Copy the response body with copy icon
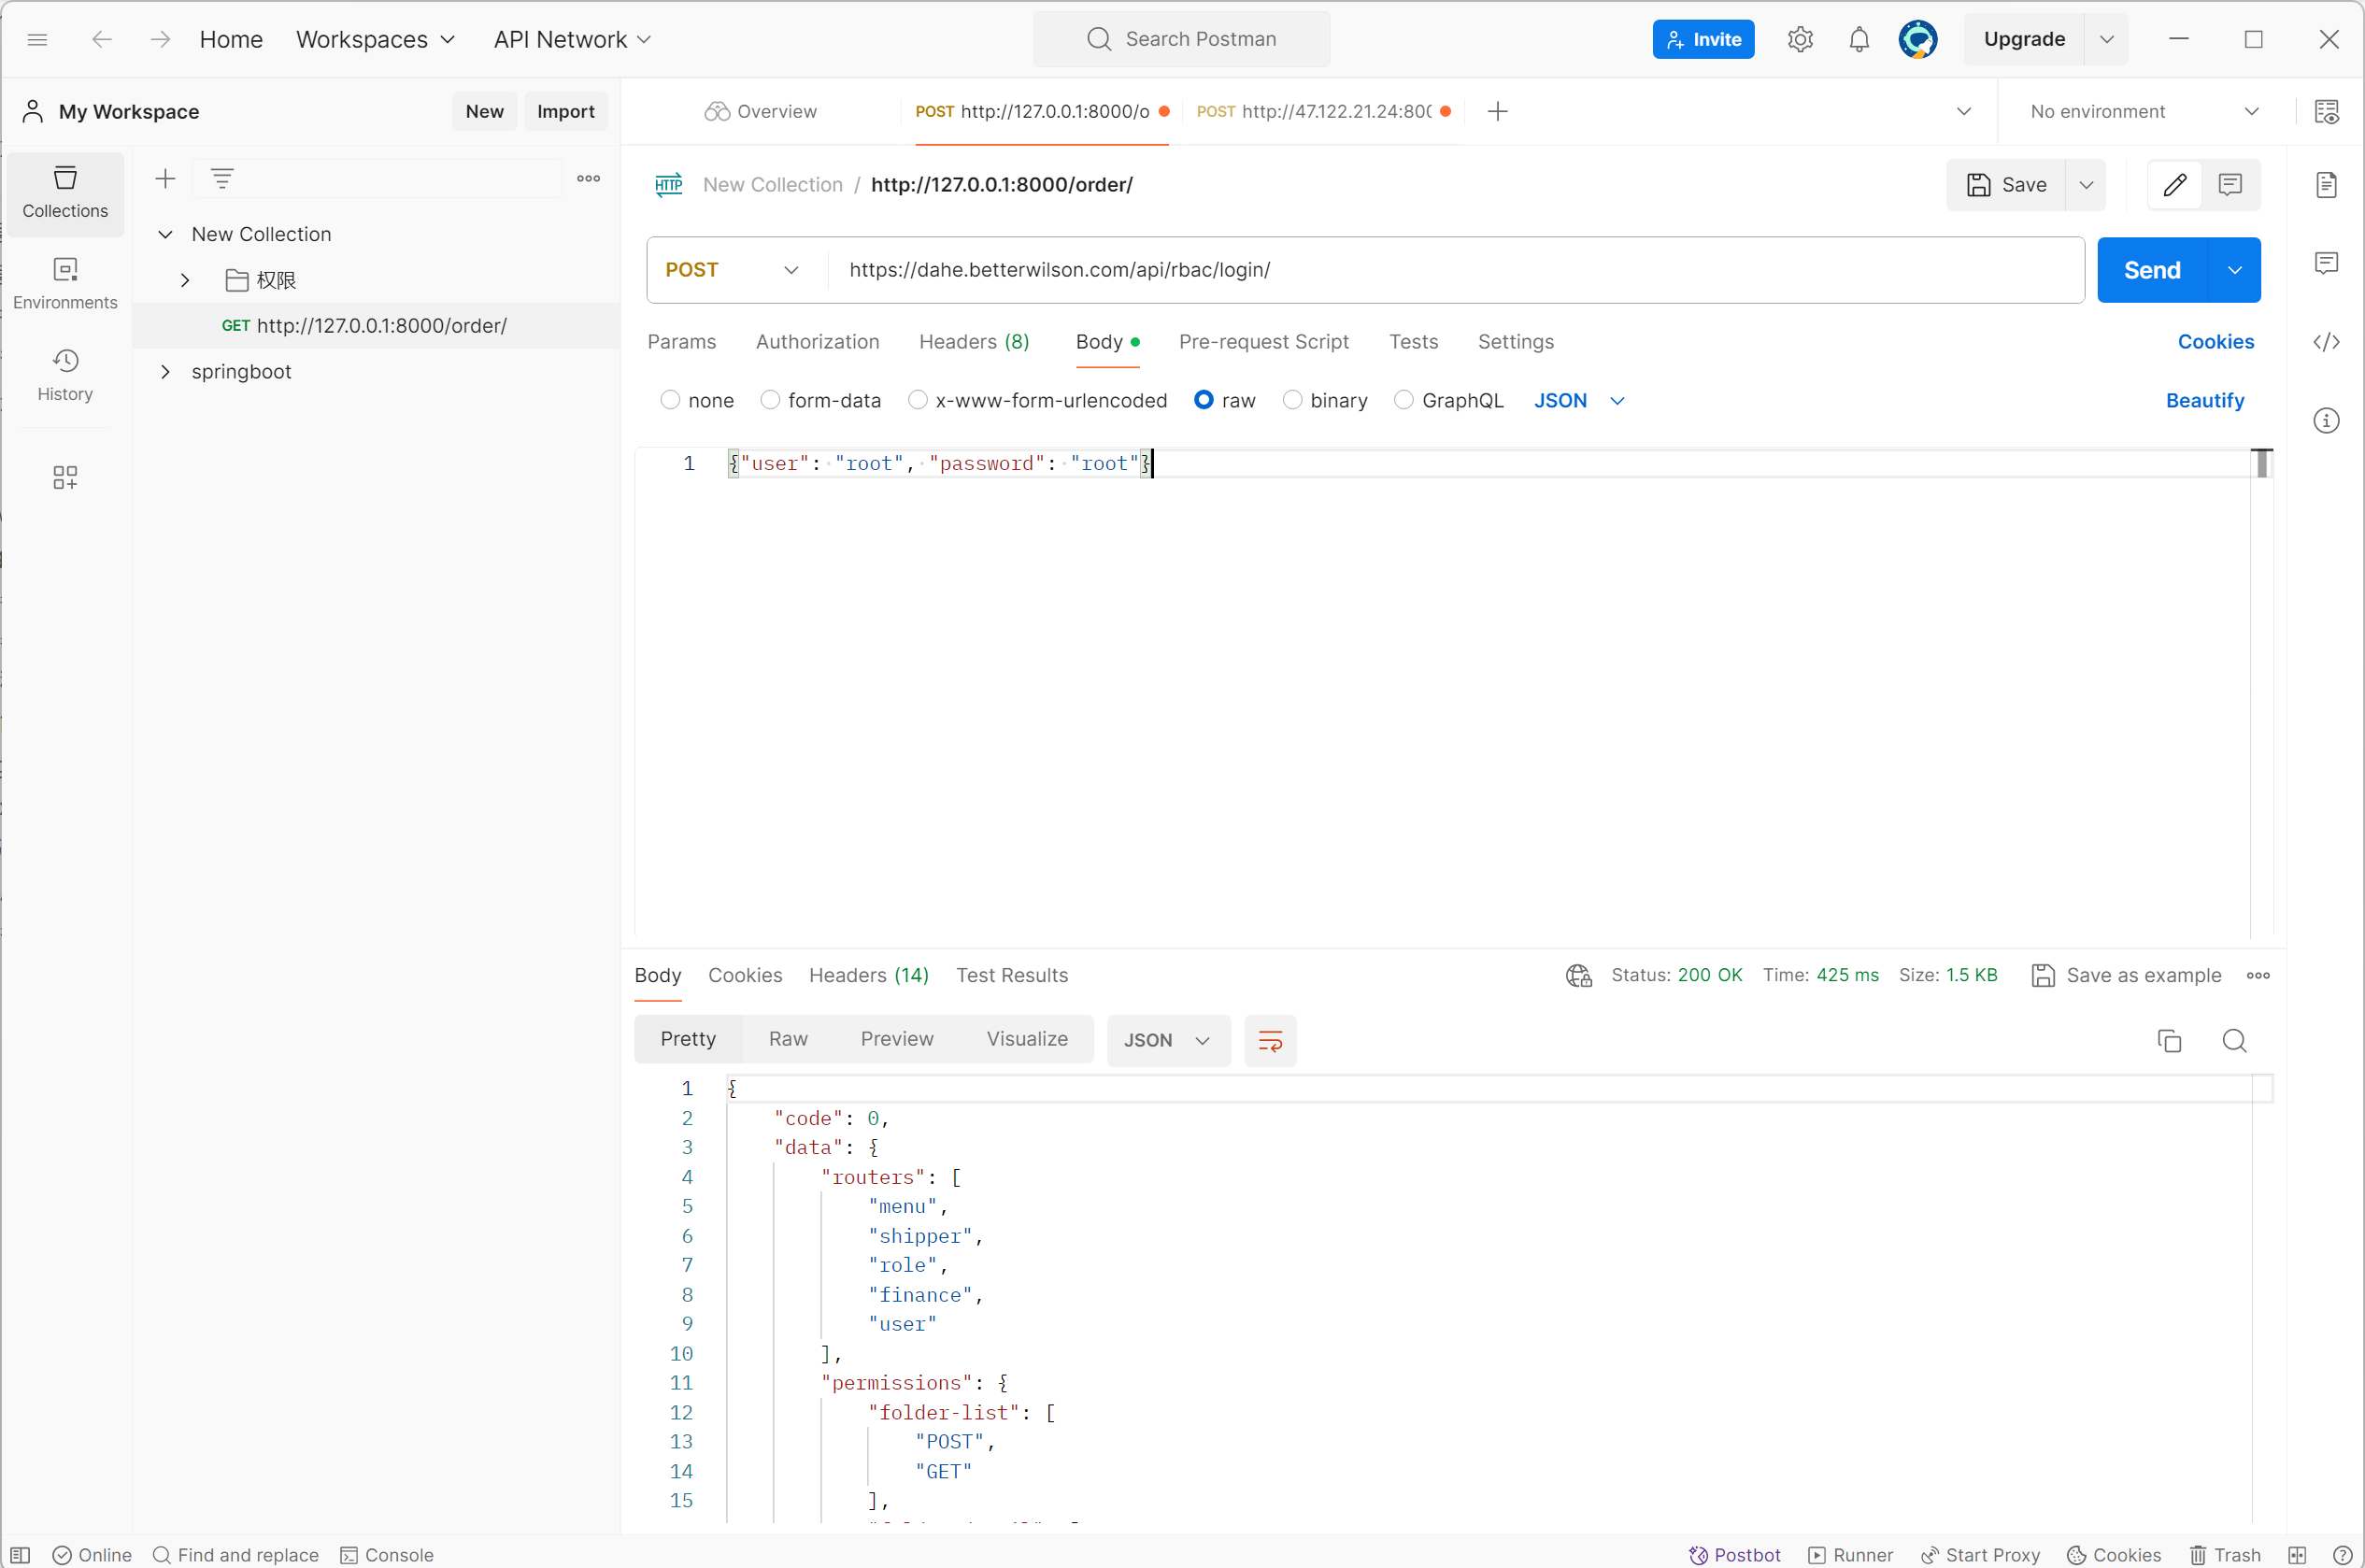2365x1568 pixels. click(2169, 1041)
